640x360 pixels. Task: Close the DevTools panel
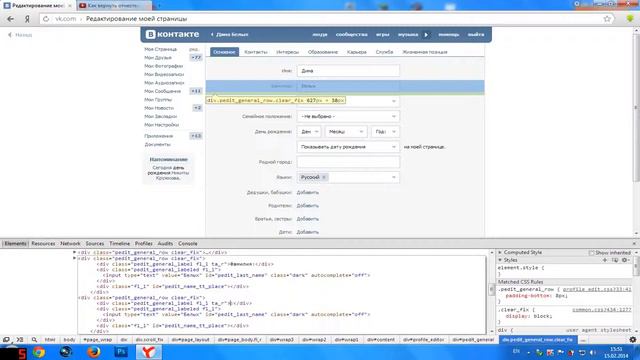[634, 244]
